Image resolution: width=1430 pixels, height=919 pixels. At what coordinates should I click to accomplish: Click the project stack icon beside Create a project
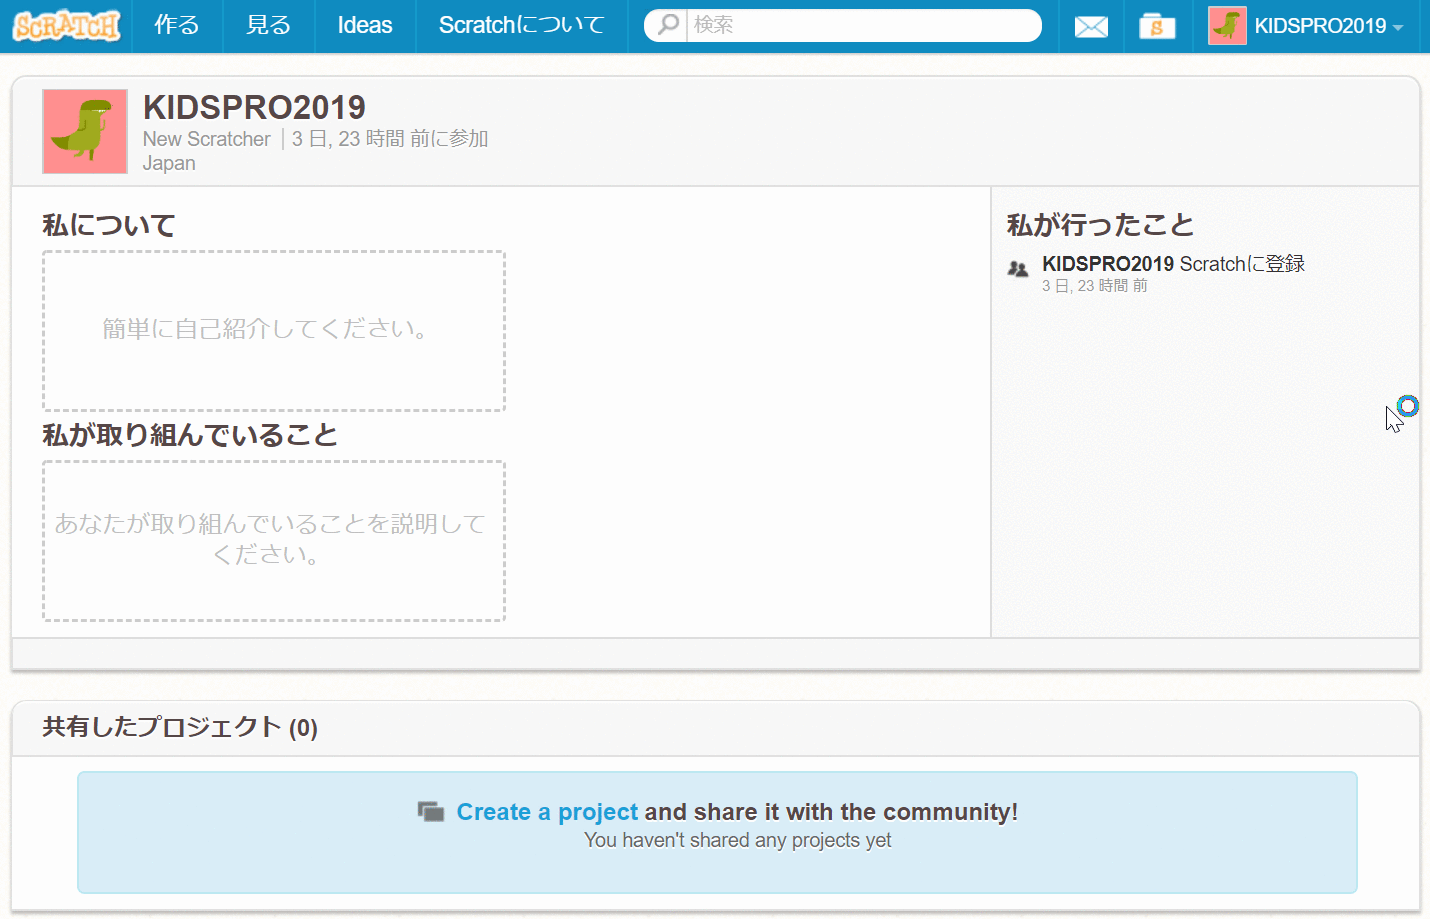(431, 812)
